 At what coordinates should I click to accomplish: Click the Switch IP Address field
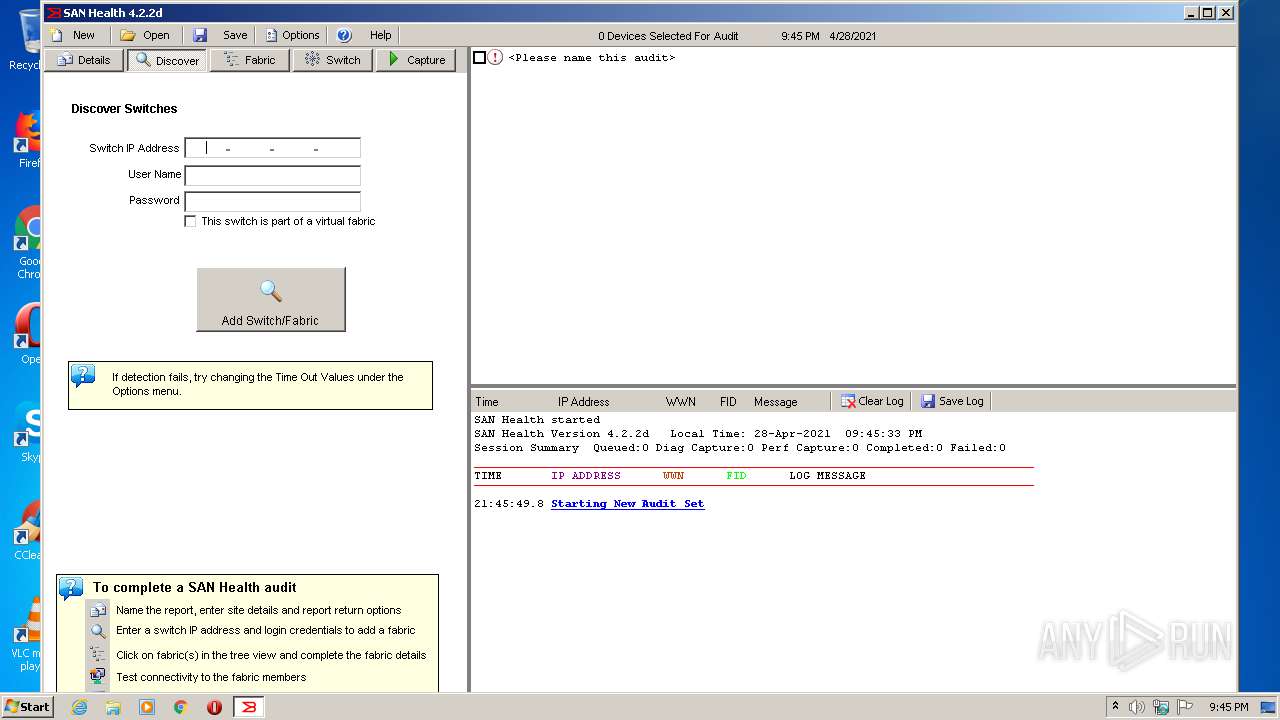[x=273, y=148]
